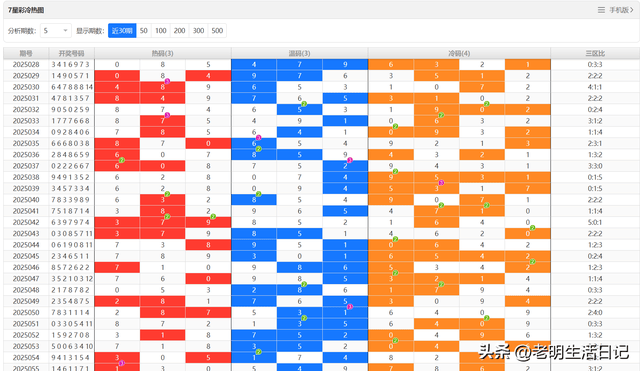Viewport: 640px width, 371px height.
Task: Click the 热码(3) column header
Action: 163,53
